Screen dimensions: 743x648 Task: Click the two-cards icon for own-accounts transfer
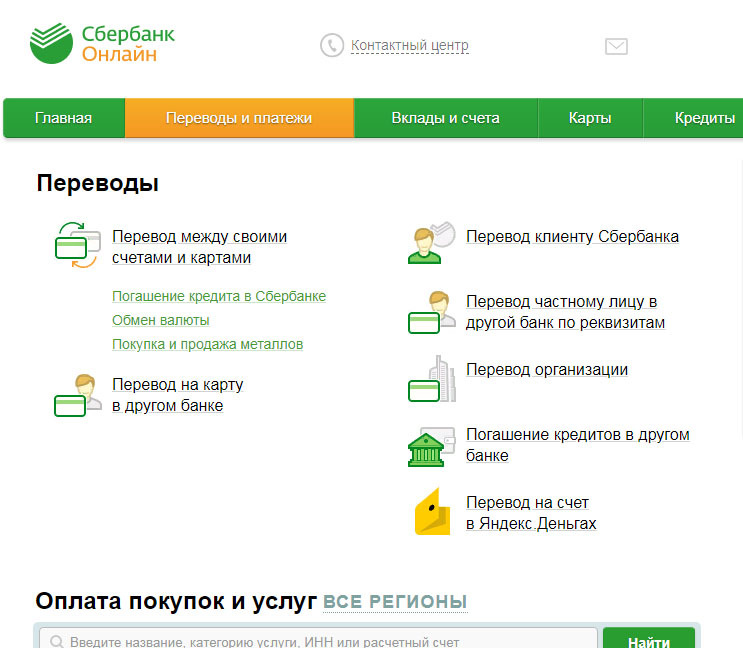point(78,245)
